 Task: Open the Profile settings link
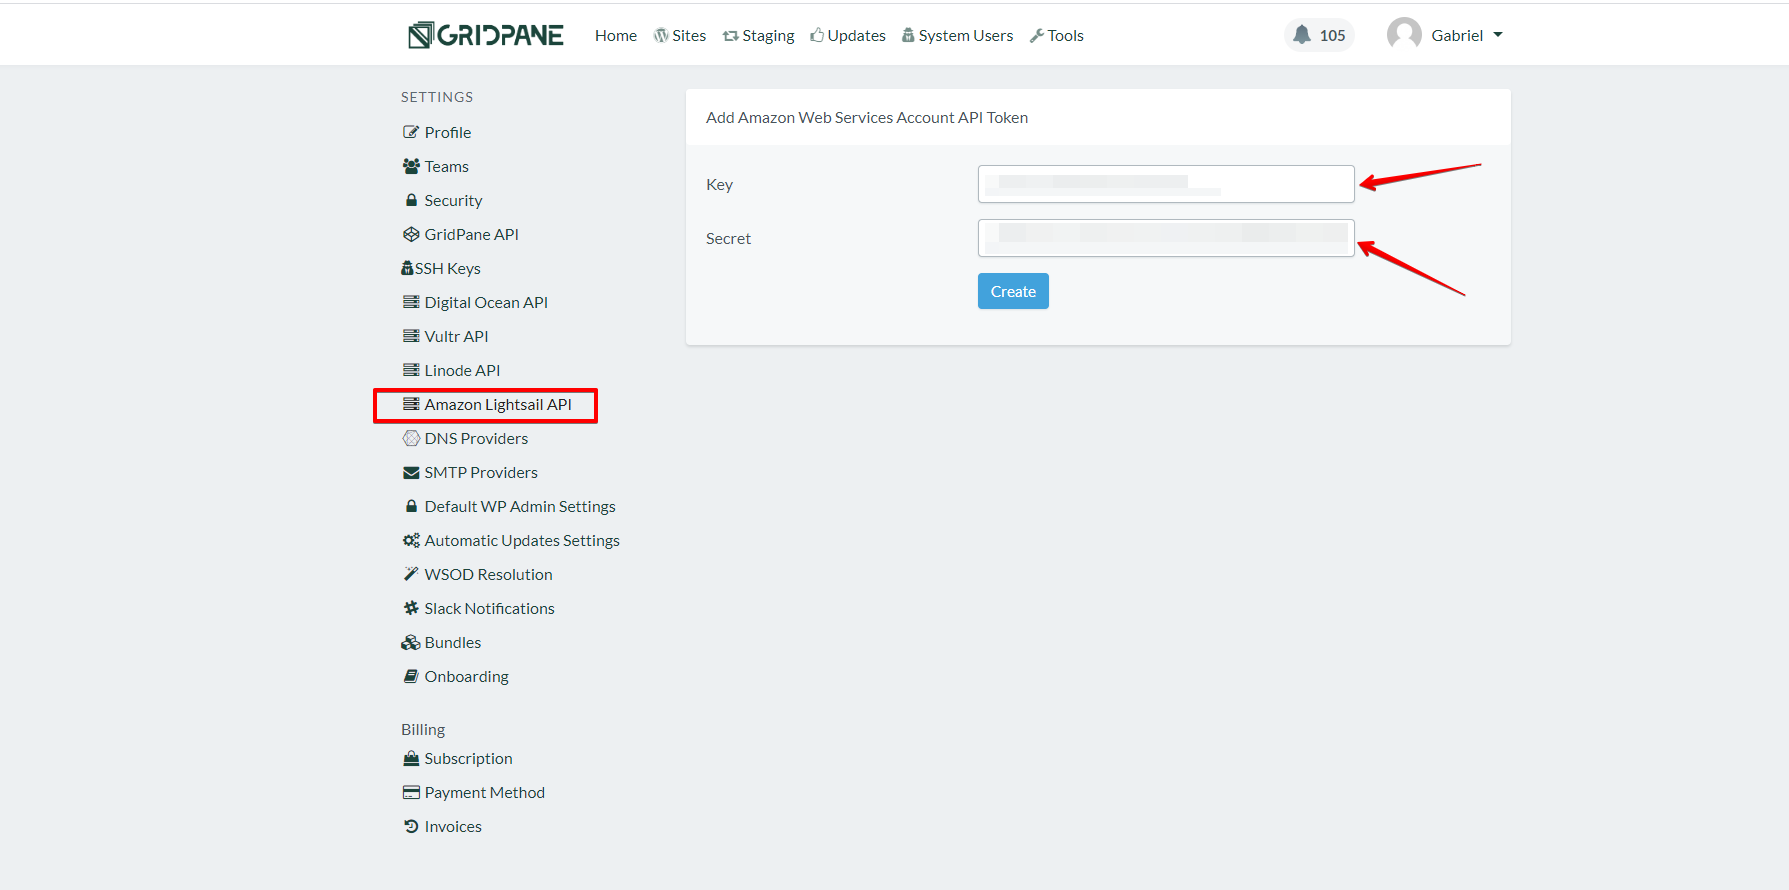(448, 132)
